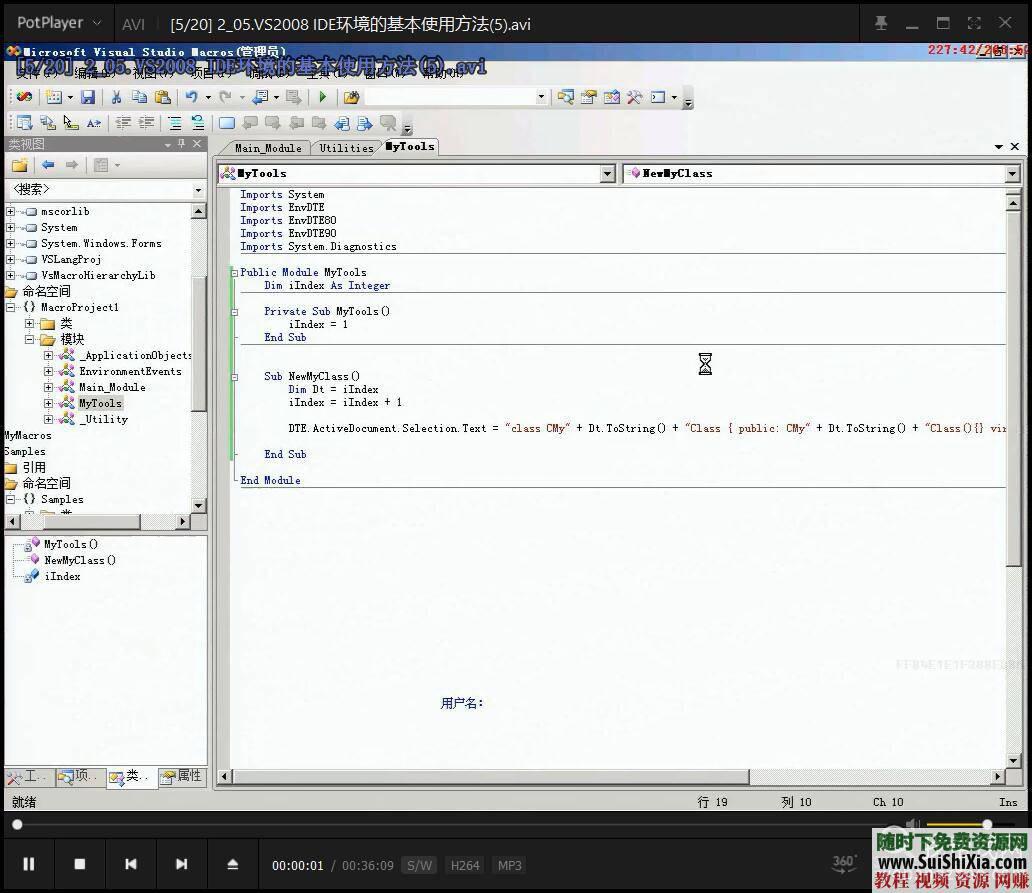Click the Save icon in the toolbar
This screenshot has height=893, width=1032.
[x=88, y=97]
